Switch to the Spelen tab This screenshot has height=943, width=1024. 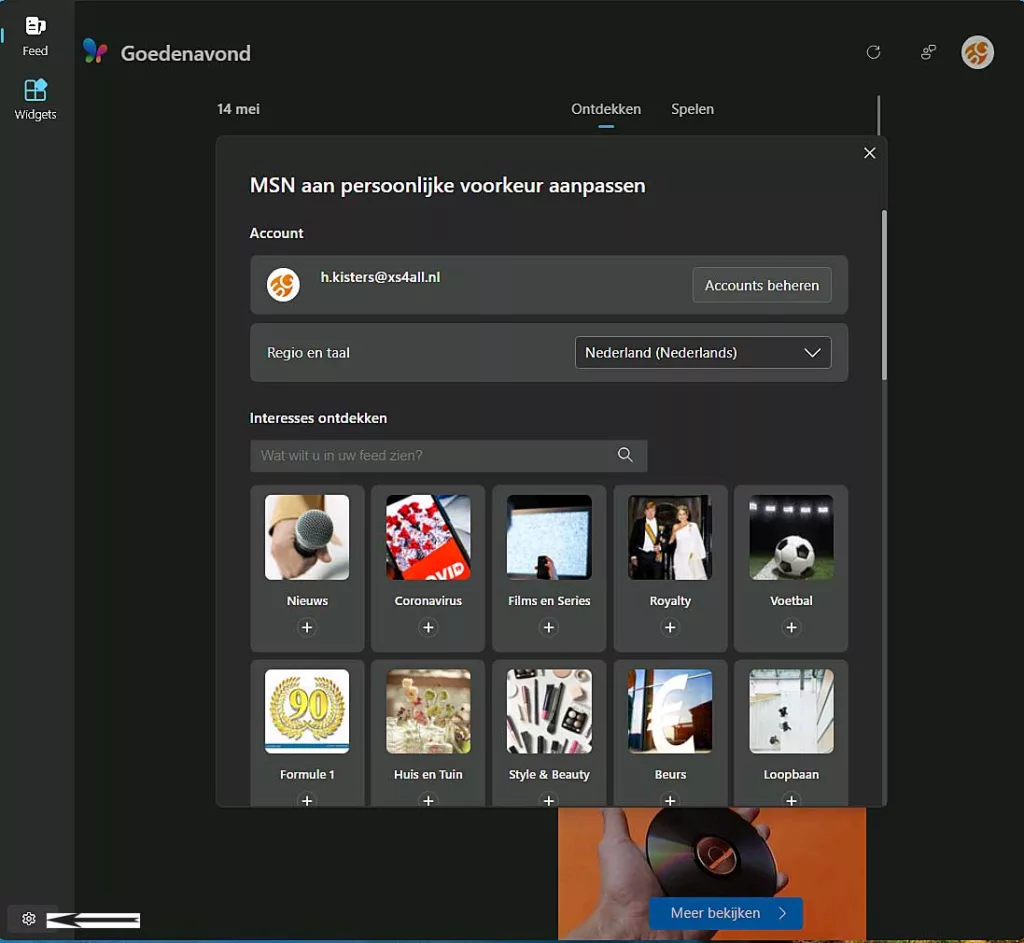pyautogui.click(x=692, y=109)
